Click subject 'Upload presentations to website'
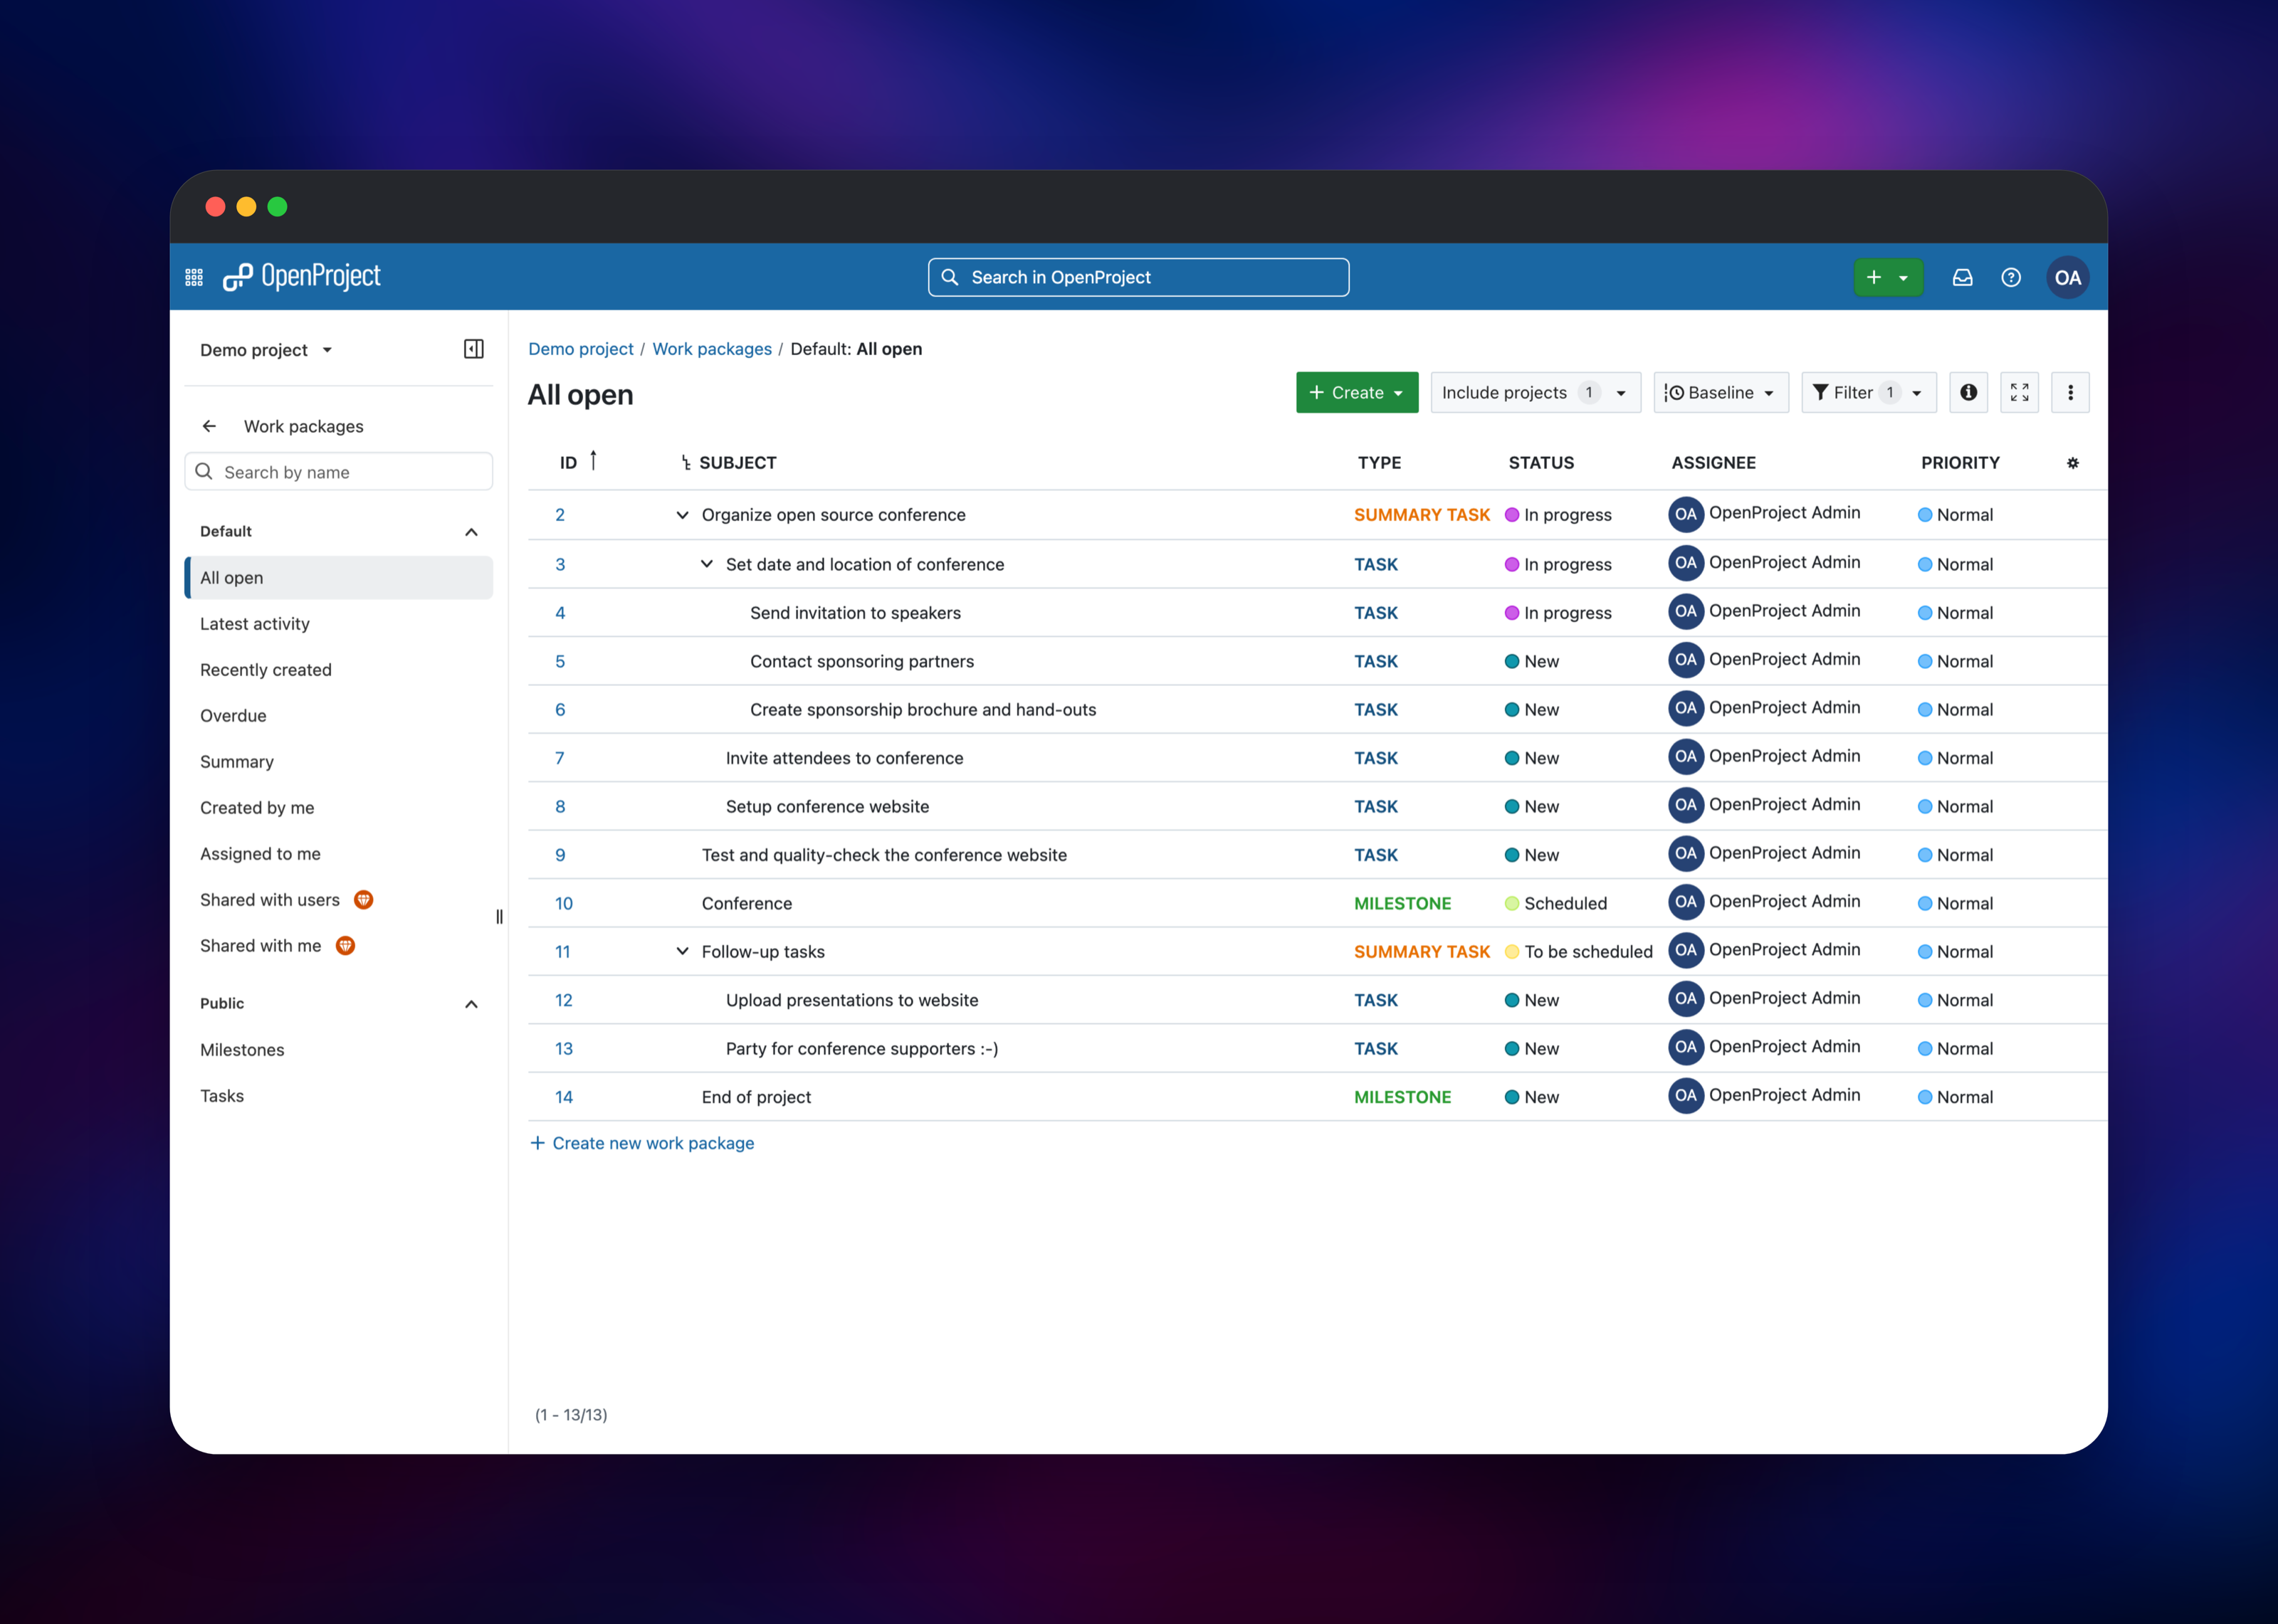Viewport: 2278px width, 1624px height. pos(852,1000)
